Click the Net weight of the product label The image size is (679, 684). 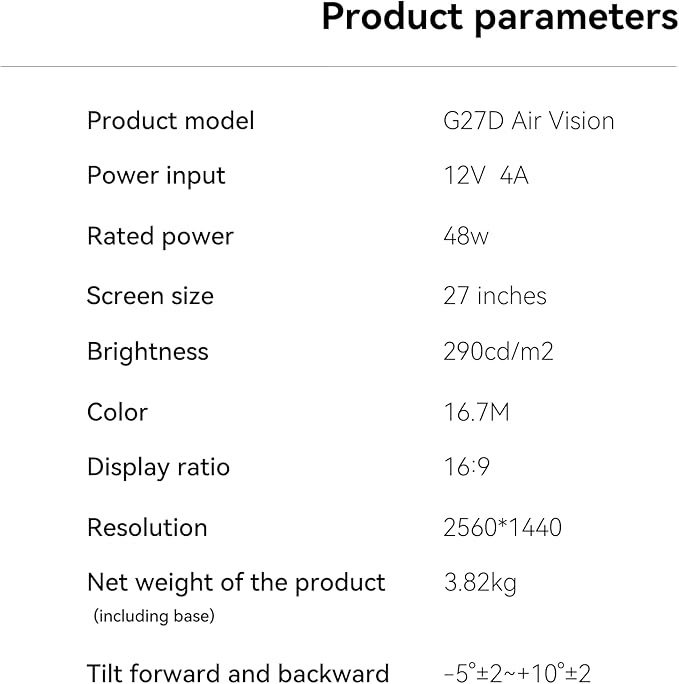click(236, 582)
